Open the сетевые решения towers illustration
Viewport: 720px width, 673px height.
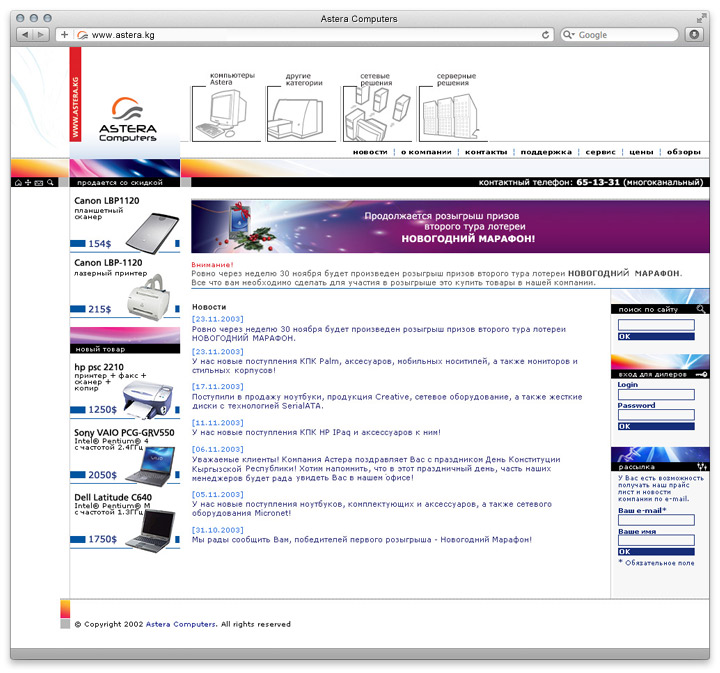(x=377, y=114)
